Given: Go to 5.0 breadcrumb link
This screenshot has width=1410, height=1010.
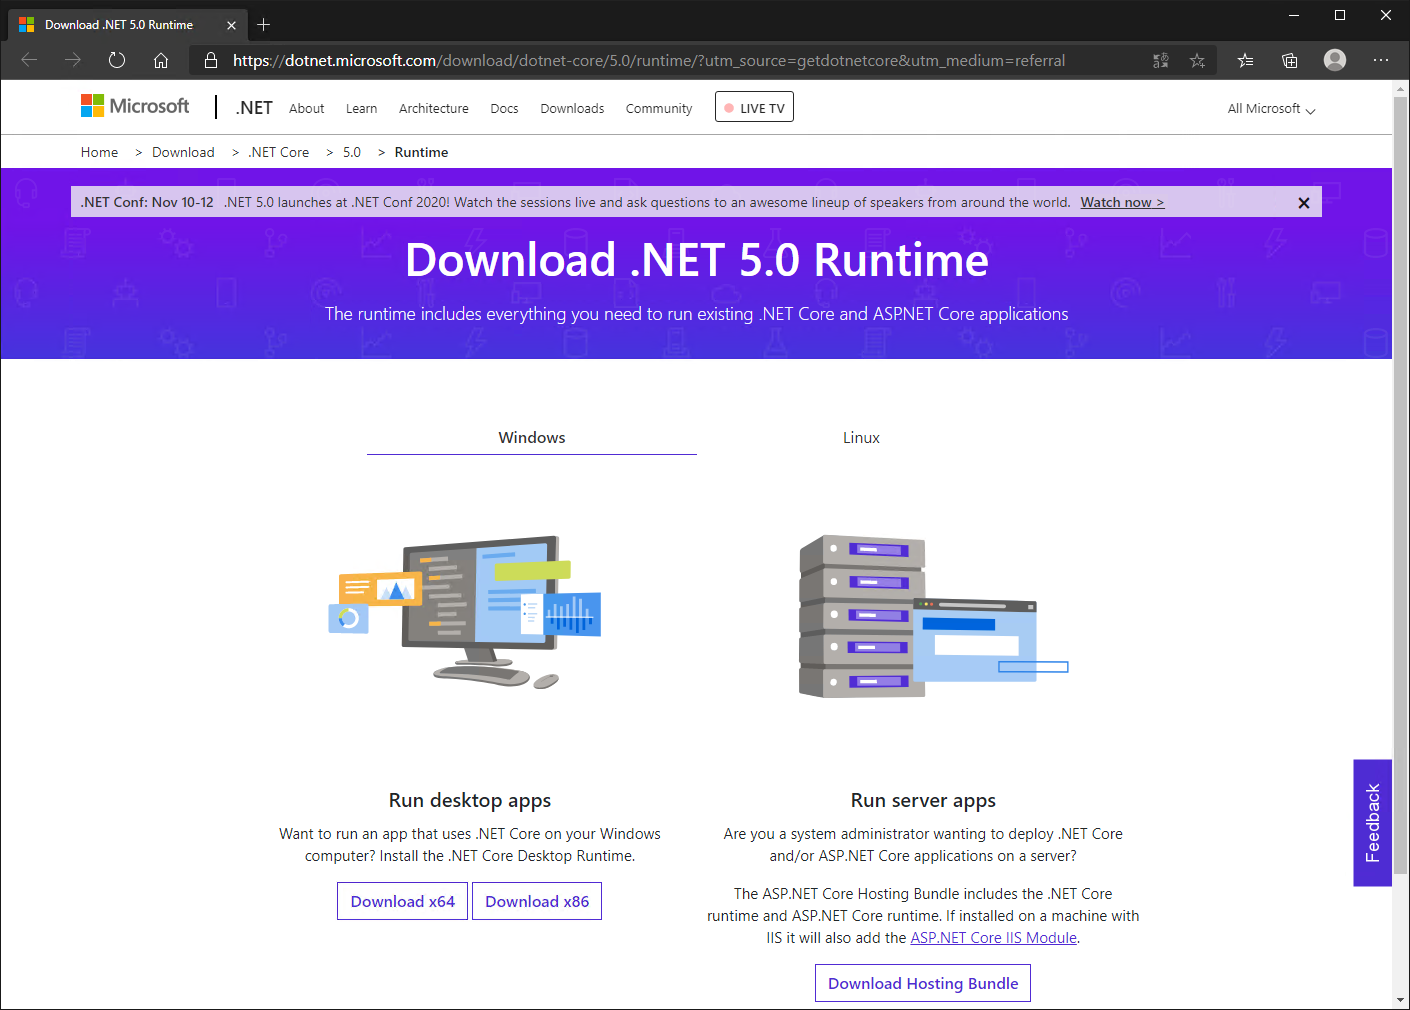Looking at the screenshot, I should pyautogui.click(x=352, y=152).
